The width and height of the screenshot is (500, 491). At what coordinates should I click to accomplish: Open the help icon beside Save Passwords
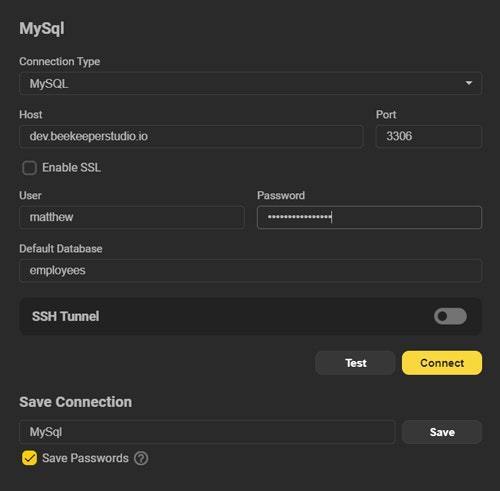tap(141, 458)
